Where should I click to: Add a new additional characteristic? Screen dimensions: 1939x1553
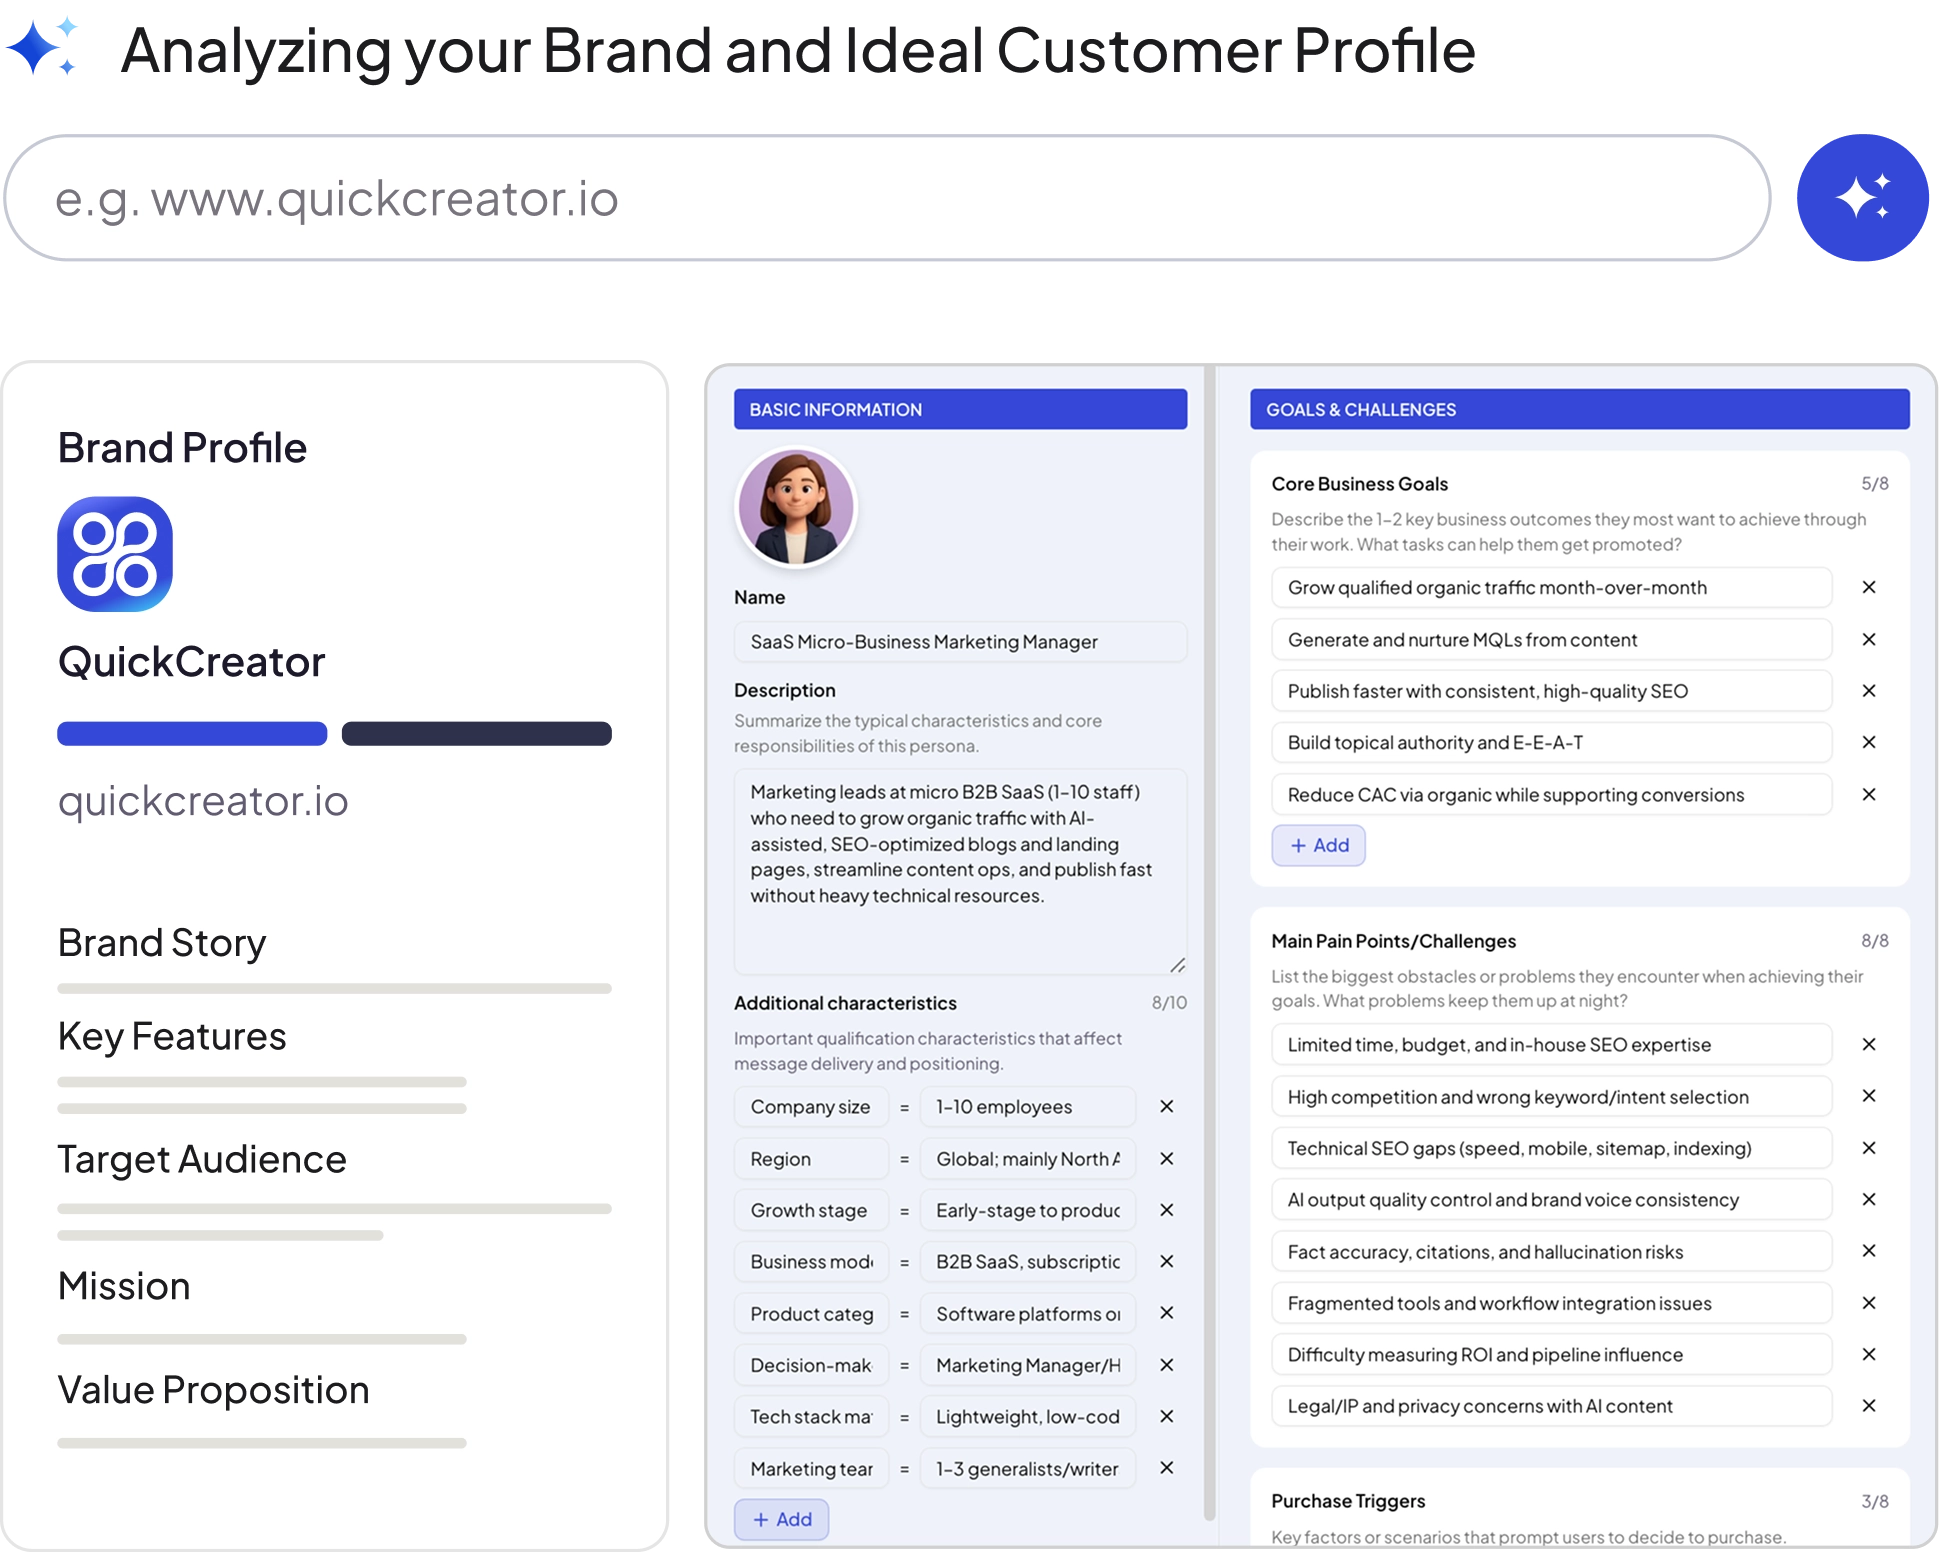point(781,1520)
